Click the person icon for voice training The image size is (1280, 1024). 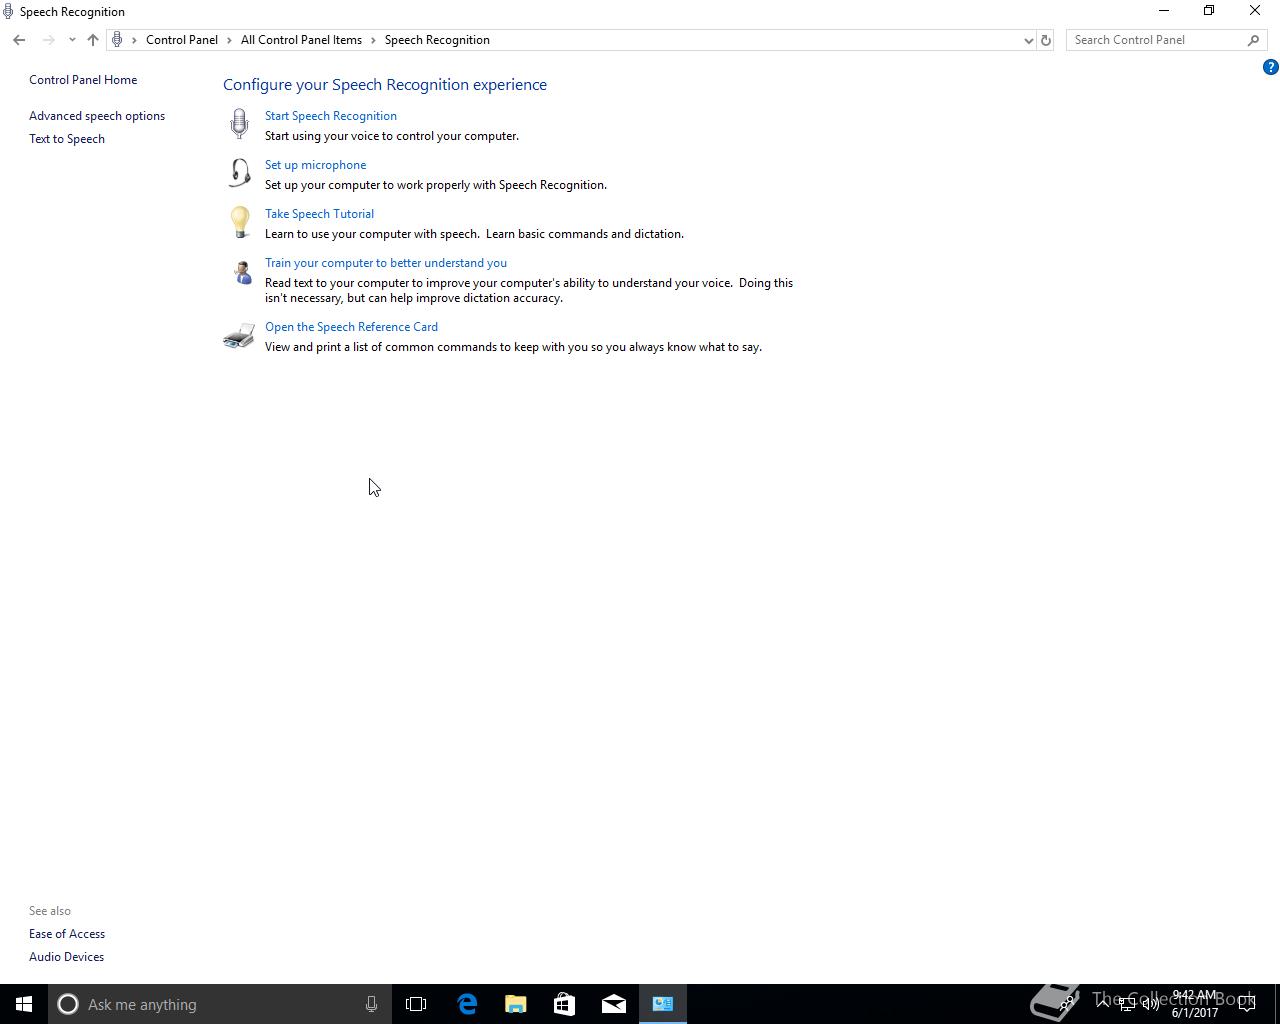click(242, 271)
